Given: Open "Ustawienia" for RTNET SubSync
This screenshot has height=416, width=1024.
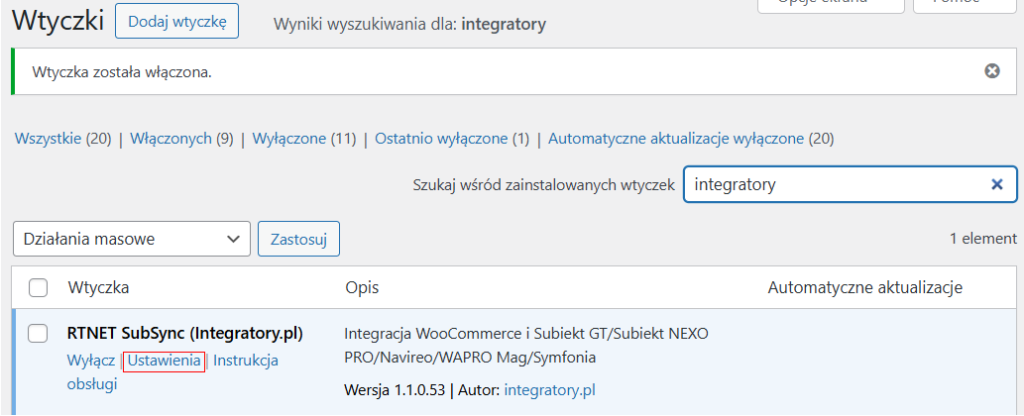Looking at the screenshot, I should [164, 361].
